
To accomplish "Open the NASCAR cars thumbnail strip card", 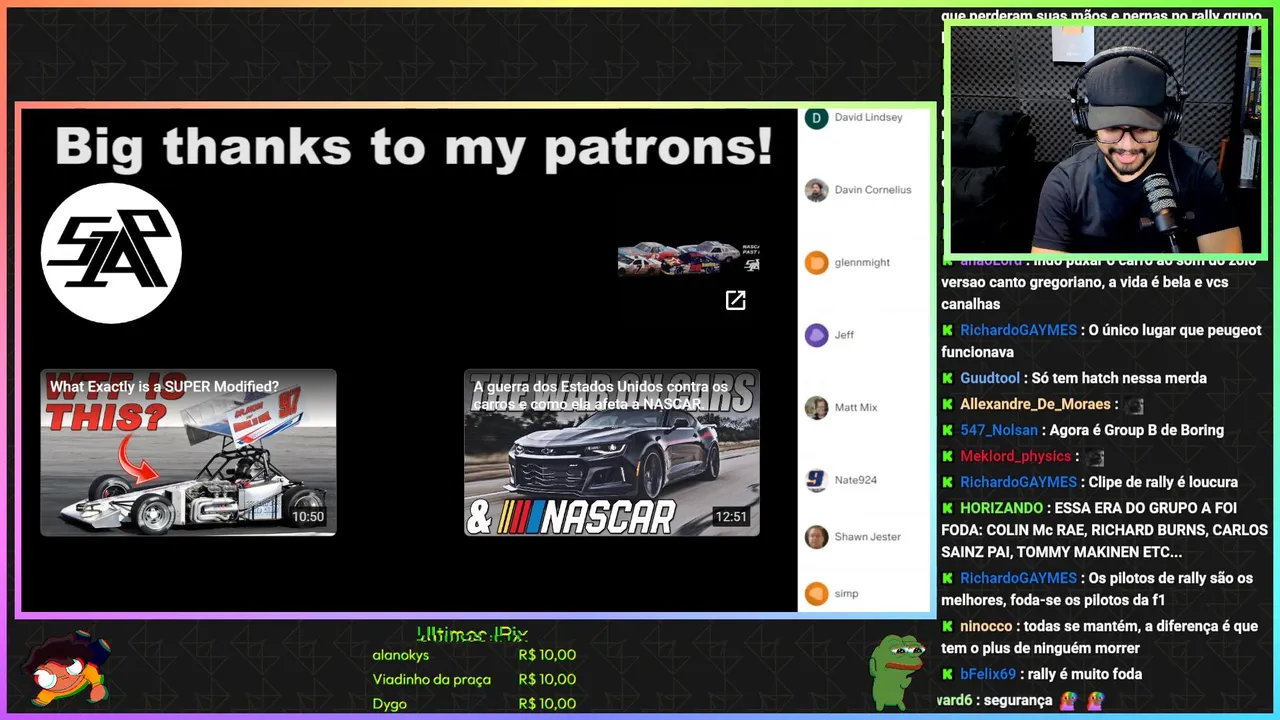I will coord(688,258).
